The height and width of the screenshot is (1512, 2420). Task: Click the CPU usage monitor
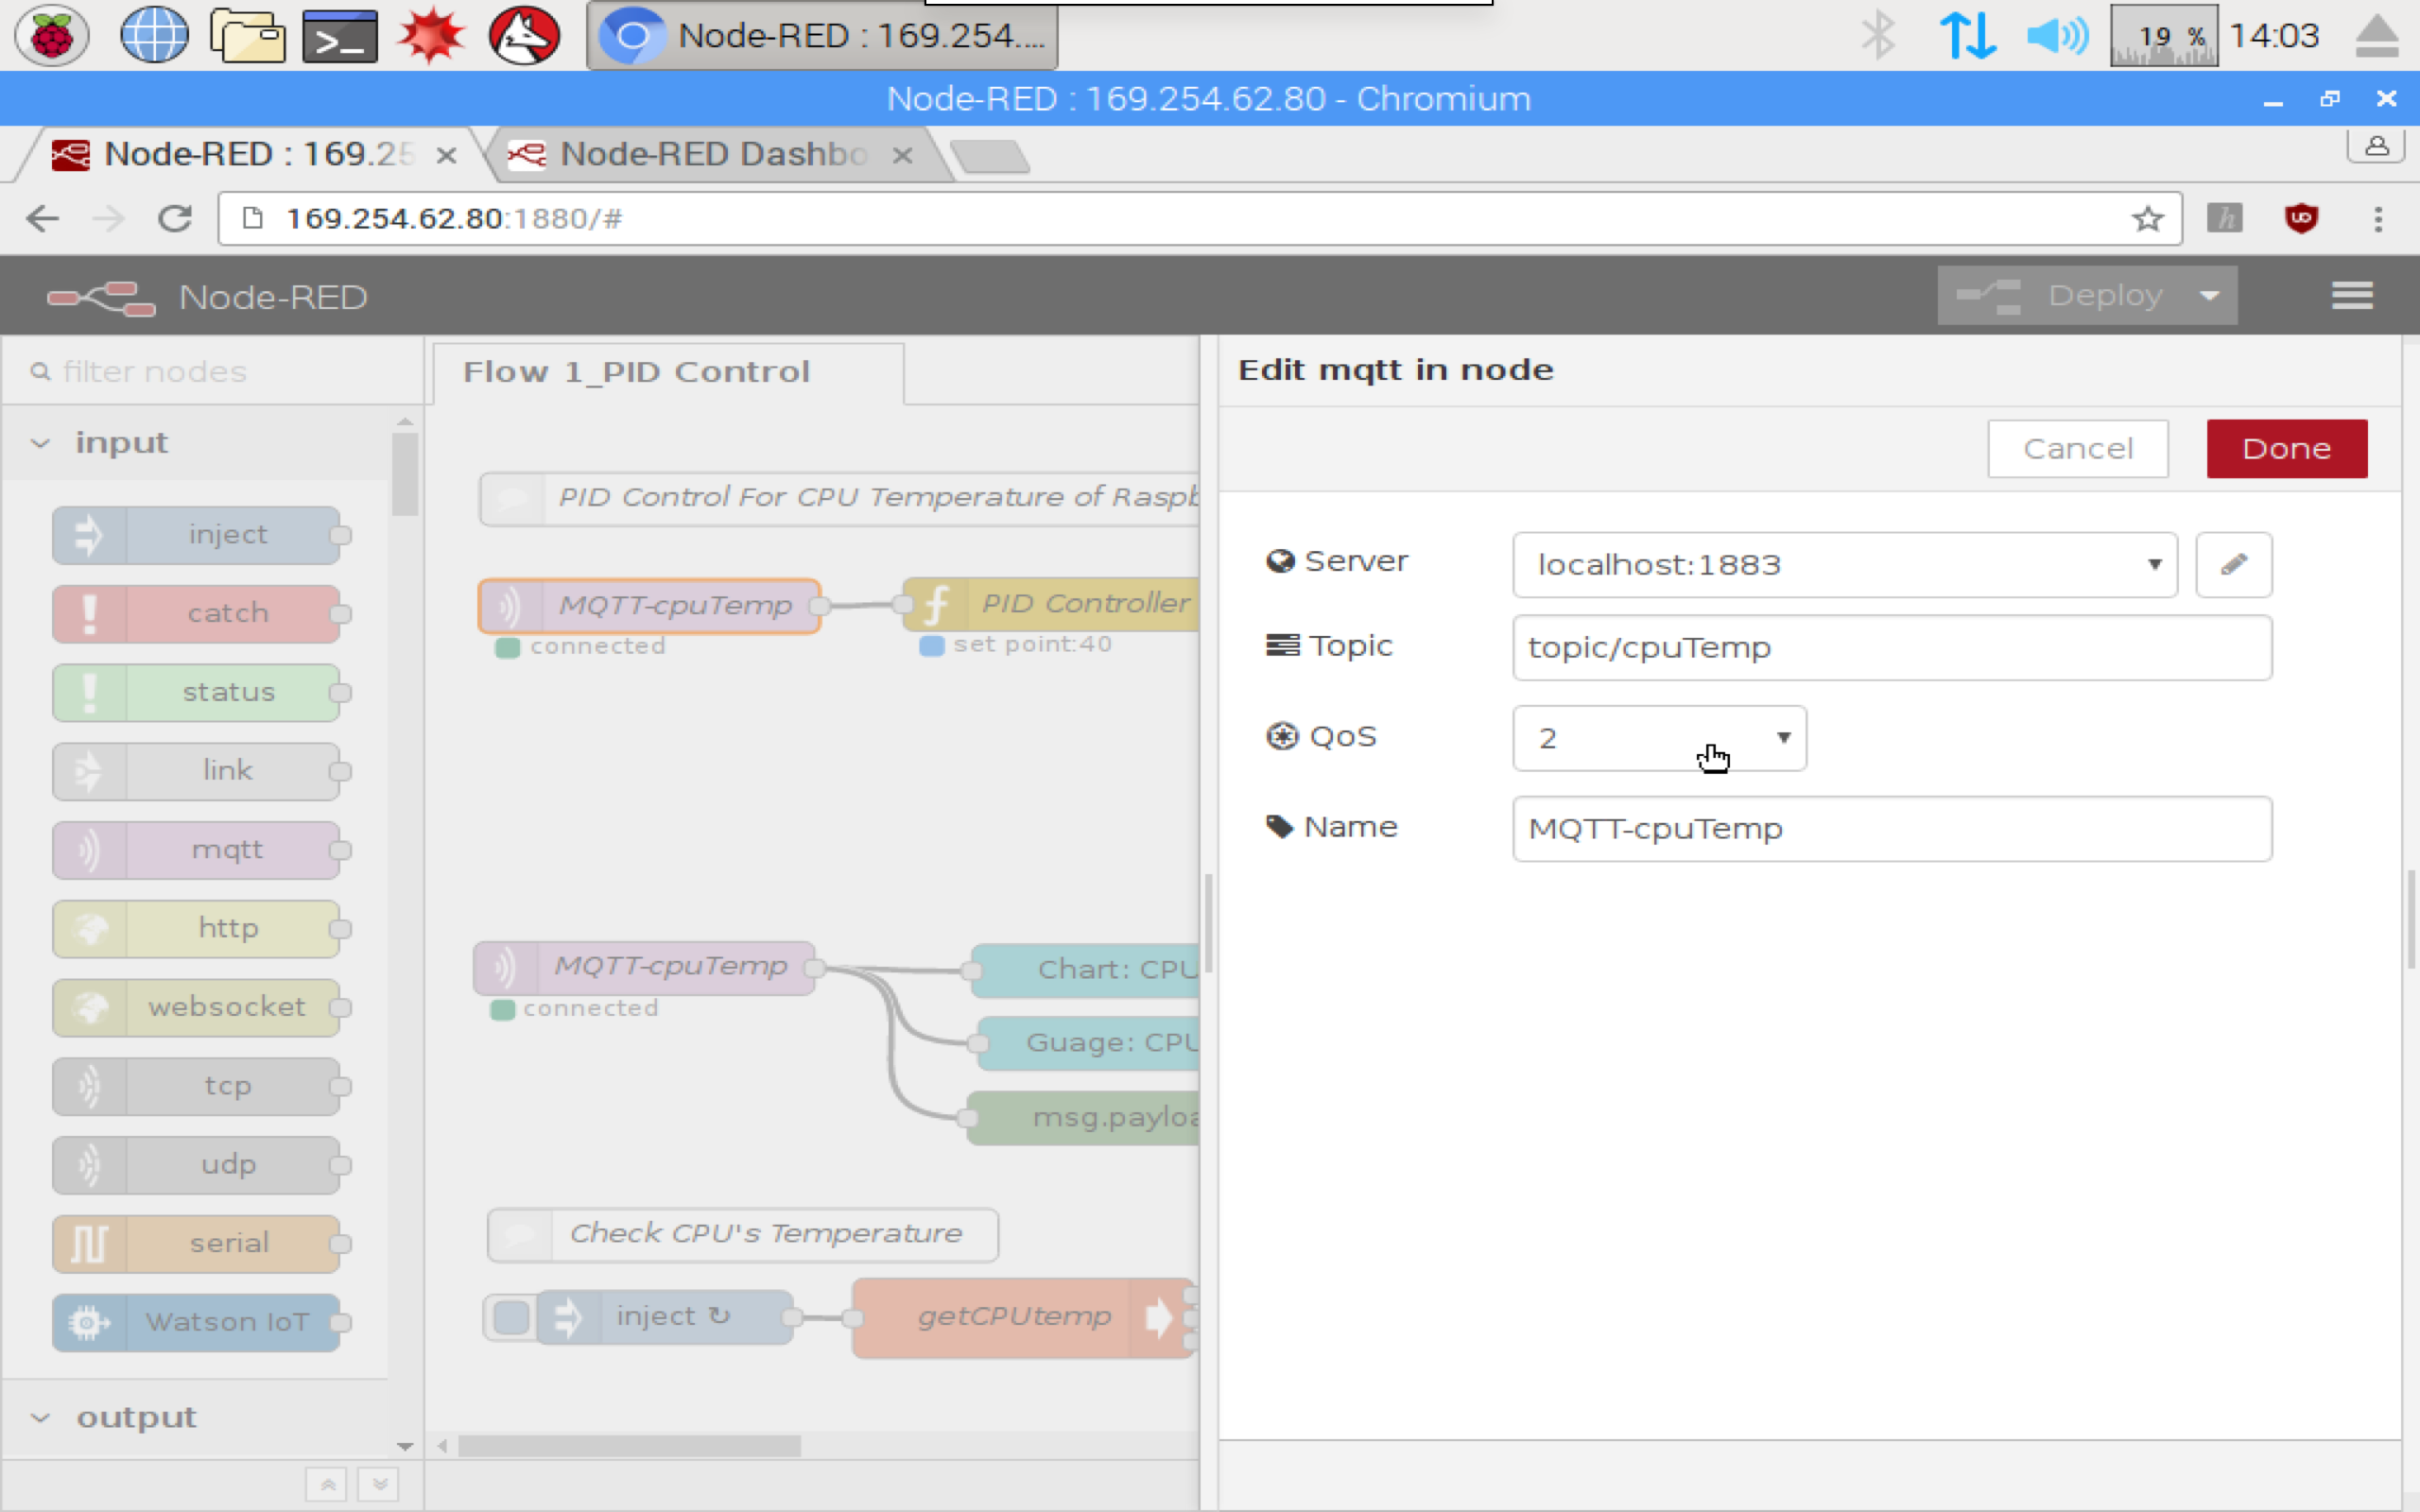coord(2163,36)
